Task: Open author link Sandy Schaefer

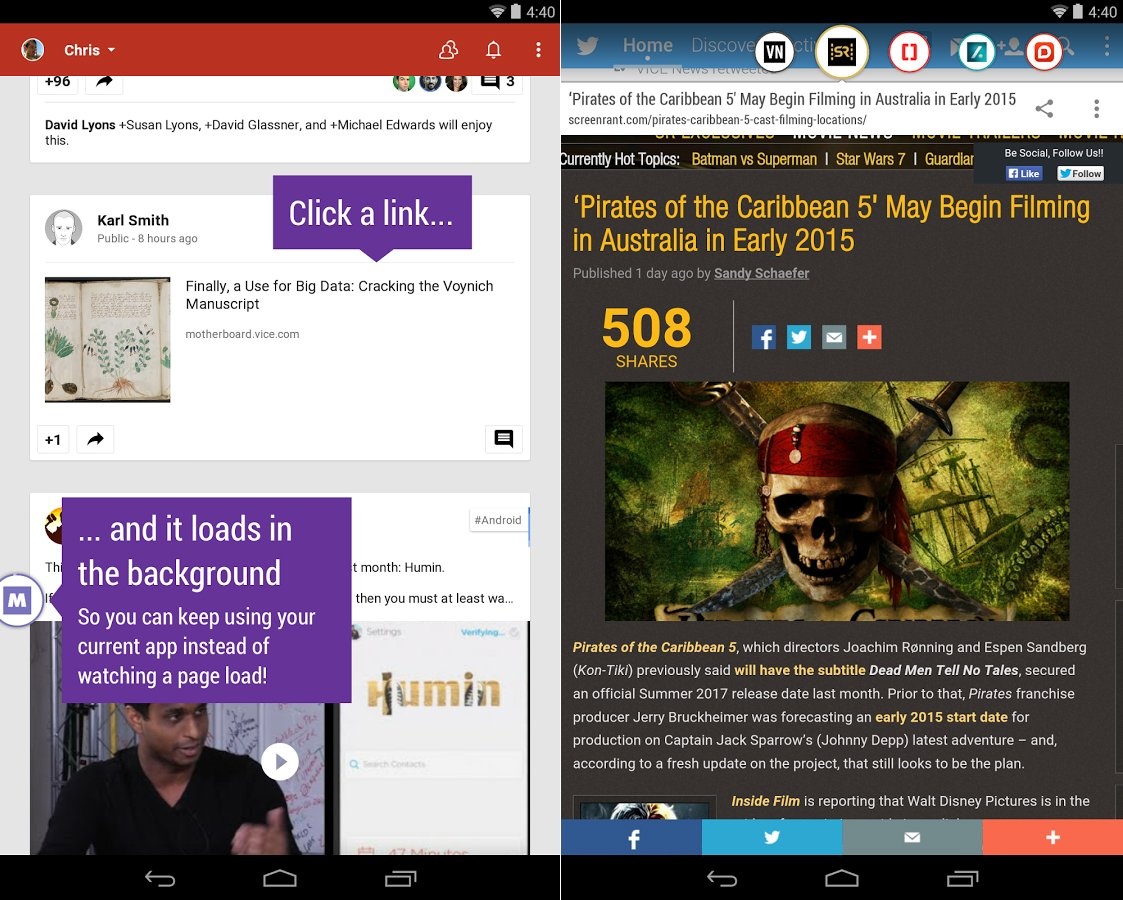Action: [x=761, y=273]
